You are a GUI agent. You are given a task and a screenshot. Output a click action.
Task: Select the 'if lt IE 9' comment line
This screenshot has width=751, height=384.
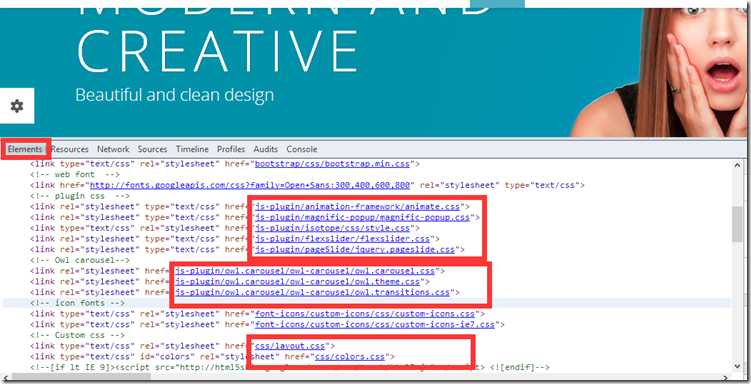290,367
